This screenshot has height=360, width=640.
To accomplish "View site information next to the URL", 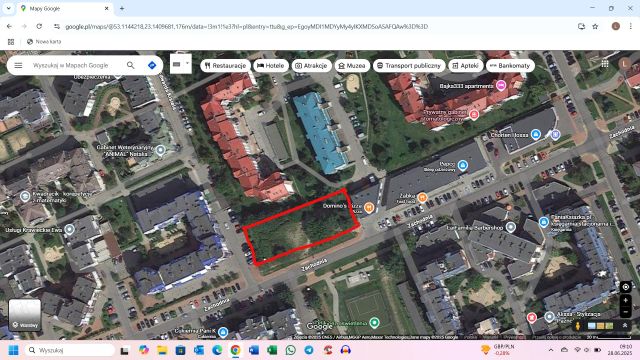I will (57, 27).
